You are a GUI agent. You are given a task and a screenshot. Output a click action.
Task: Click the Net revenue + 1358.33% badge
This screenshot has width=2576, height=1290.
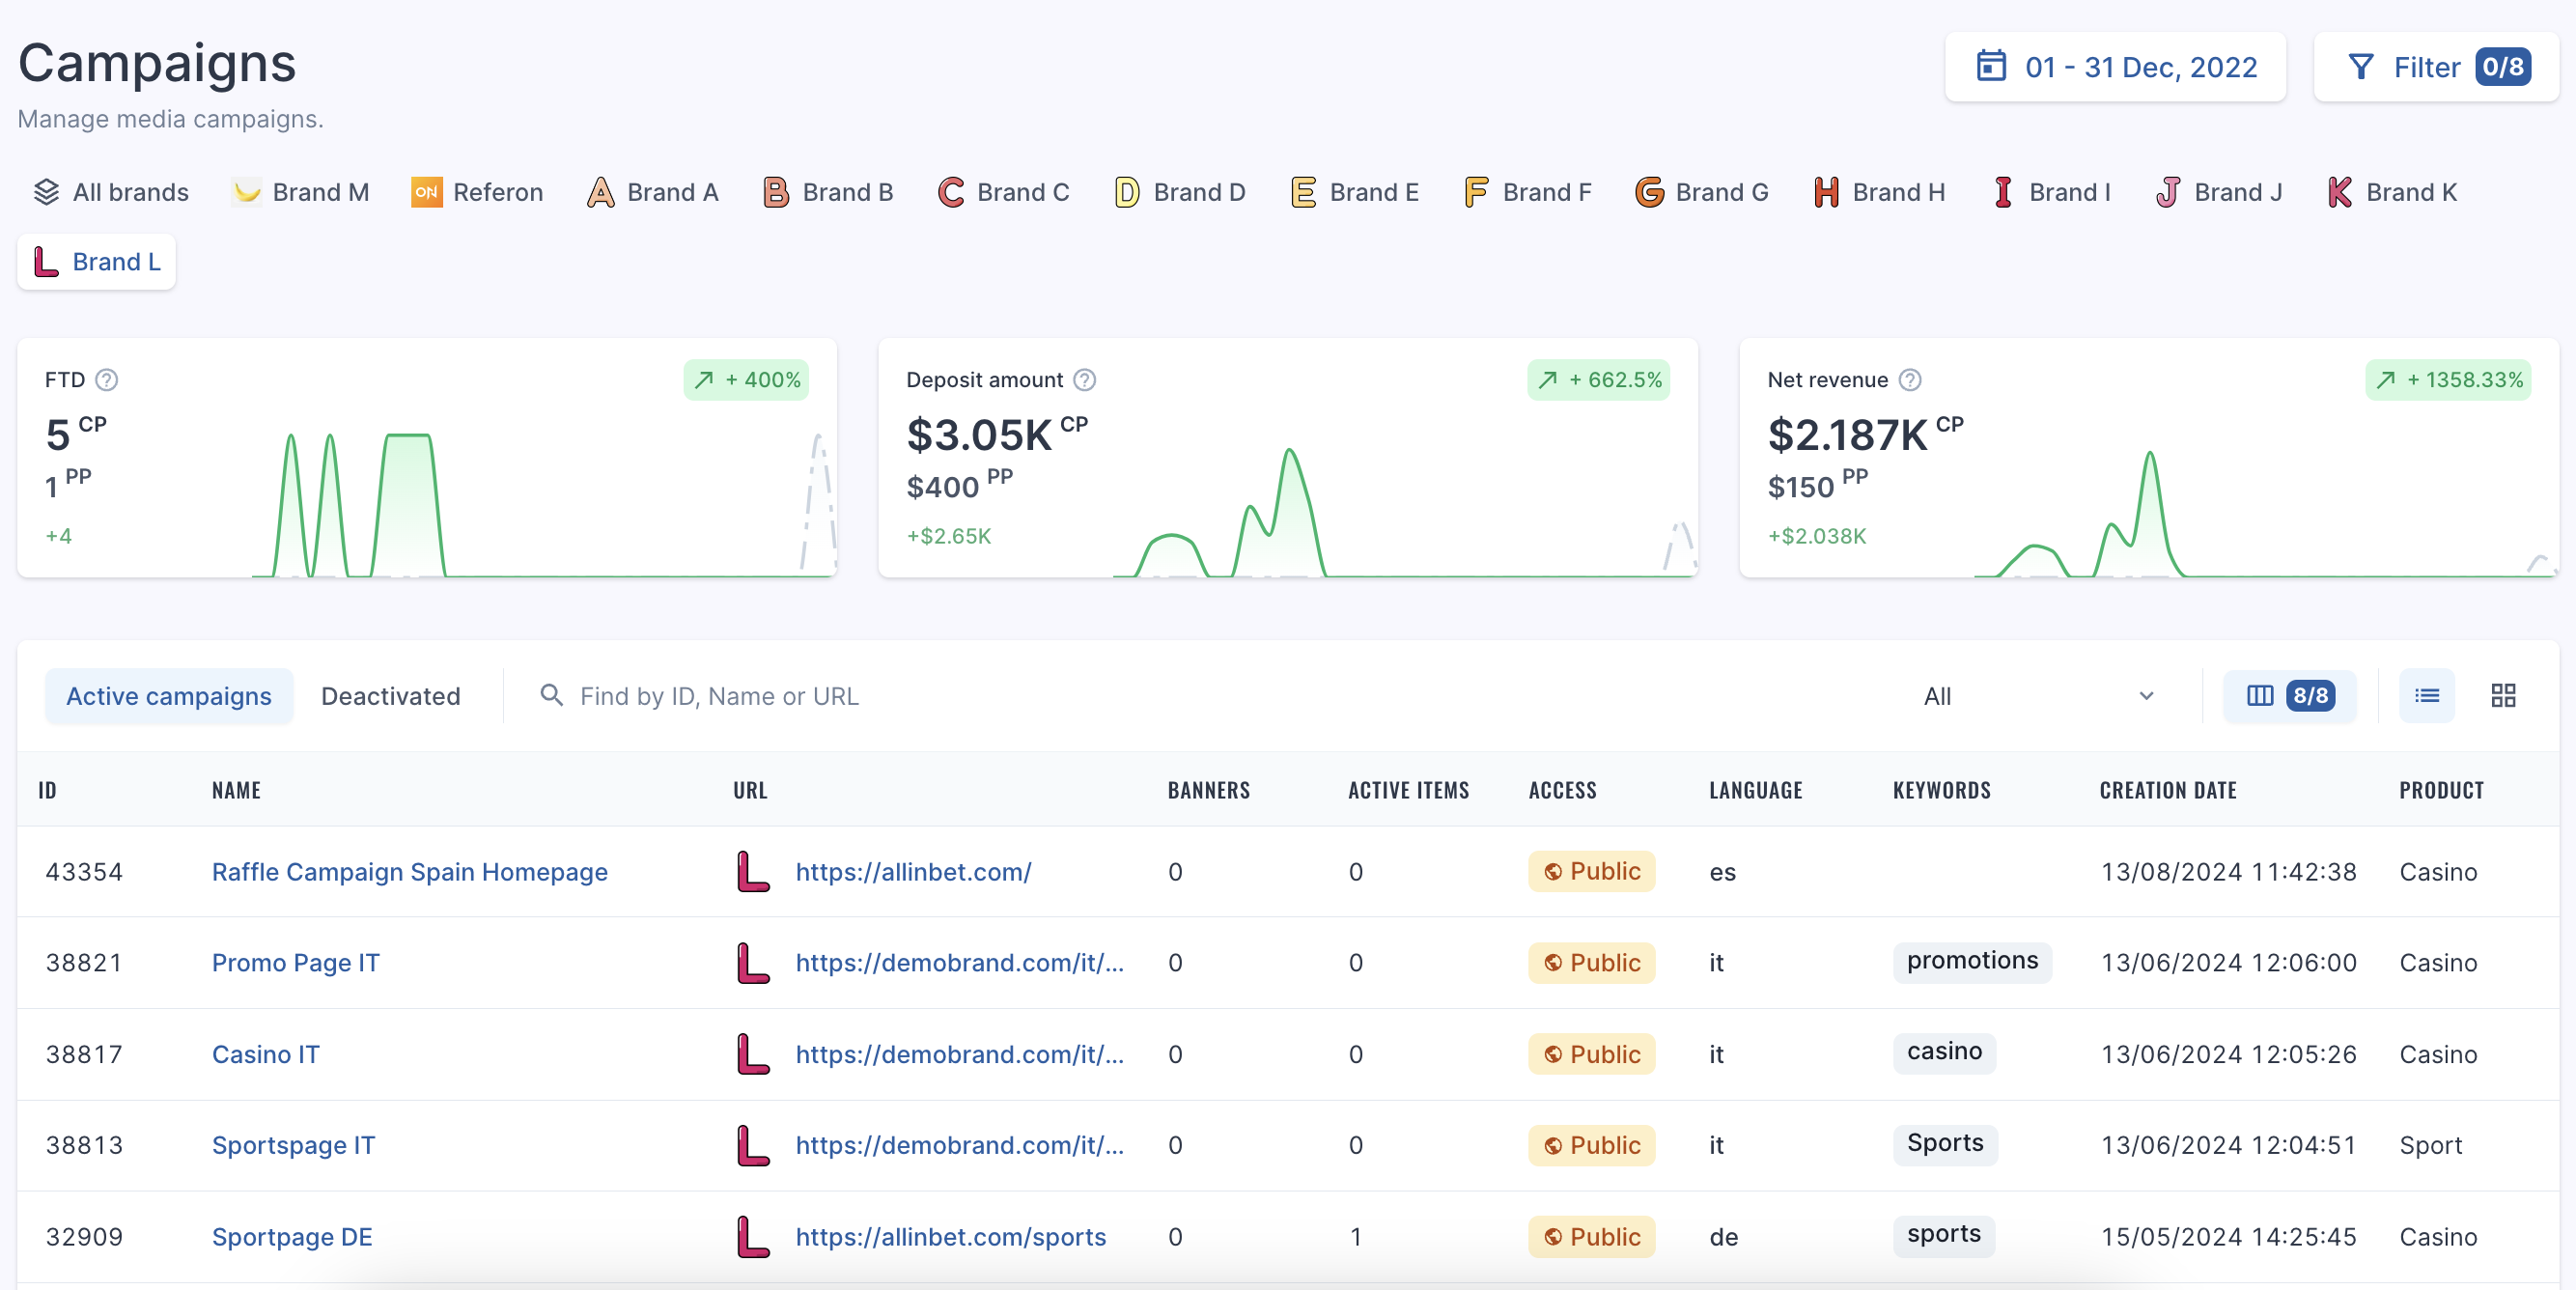click(2448, 380)
